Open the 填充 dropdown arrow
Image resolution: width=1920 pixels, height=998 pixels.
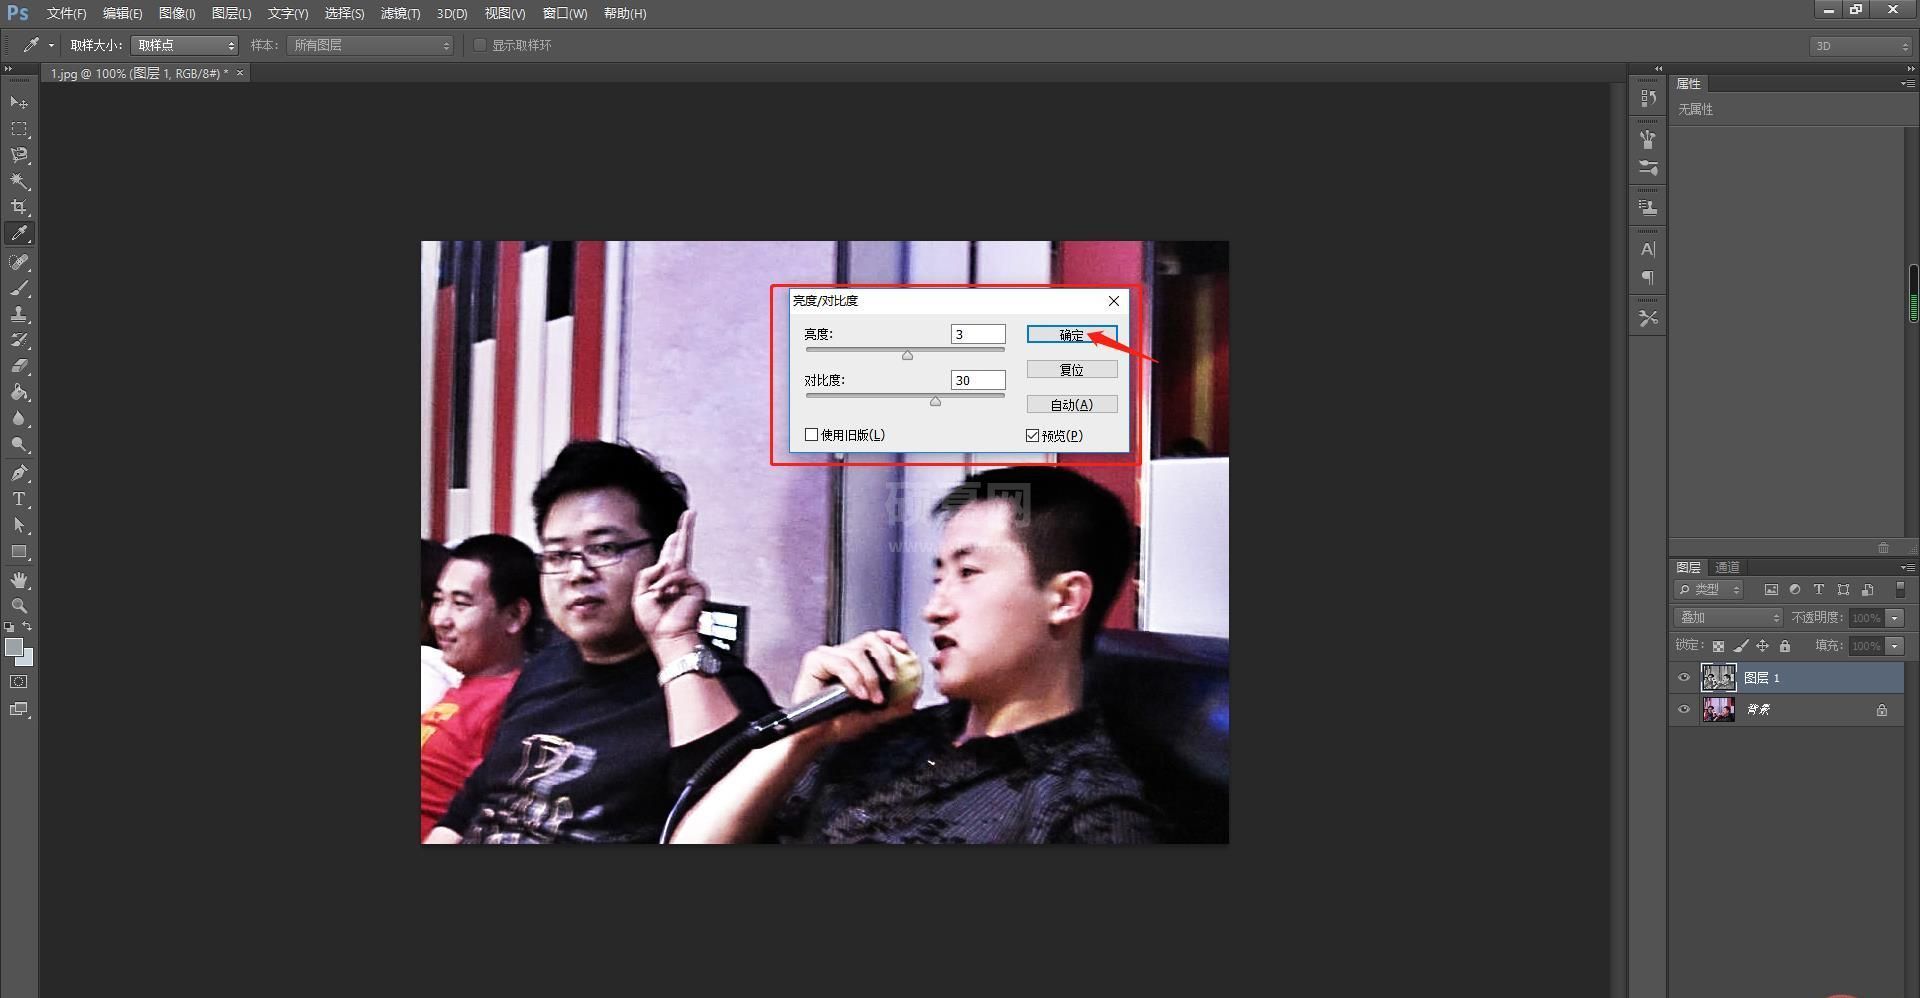tap(1894, 646)
